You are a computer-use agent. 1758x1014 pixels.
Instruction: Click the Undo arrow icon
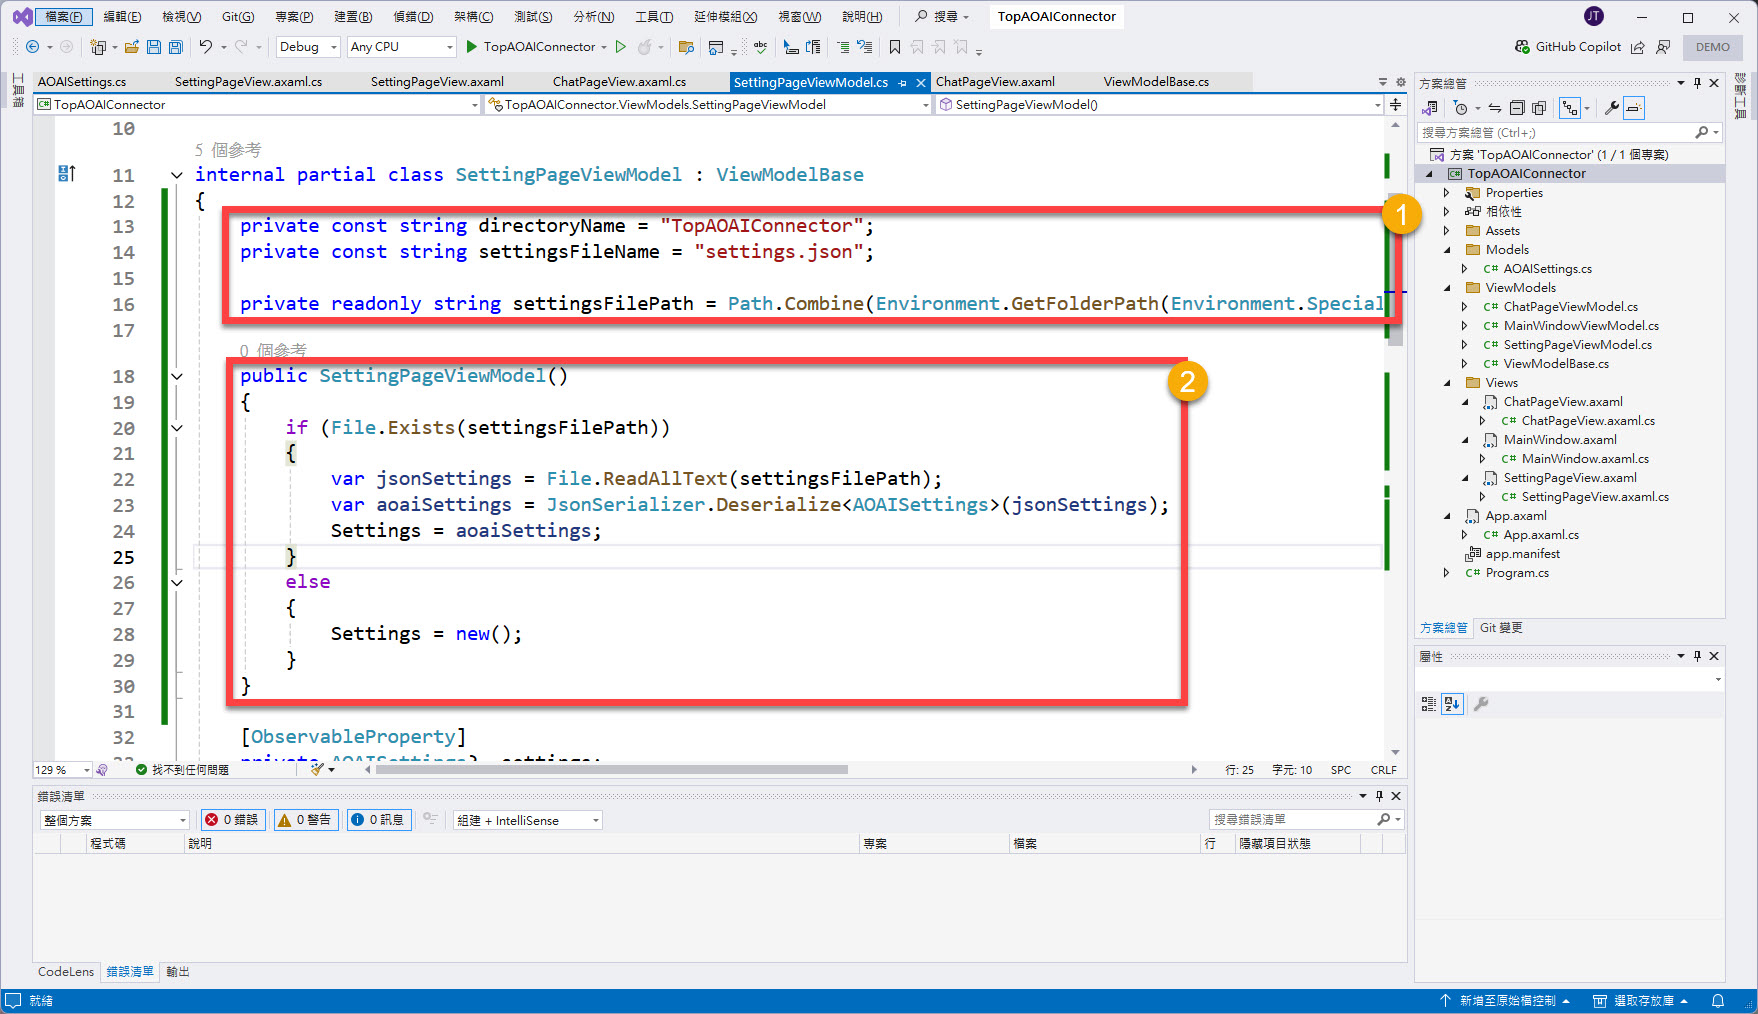coord(205,47)
